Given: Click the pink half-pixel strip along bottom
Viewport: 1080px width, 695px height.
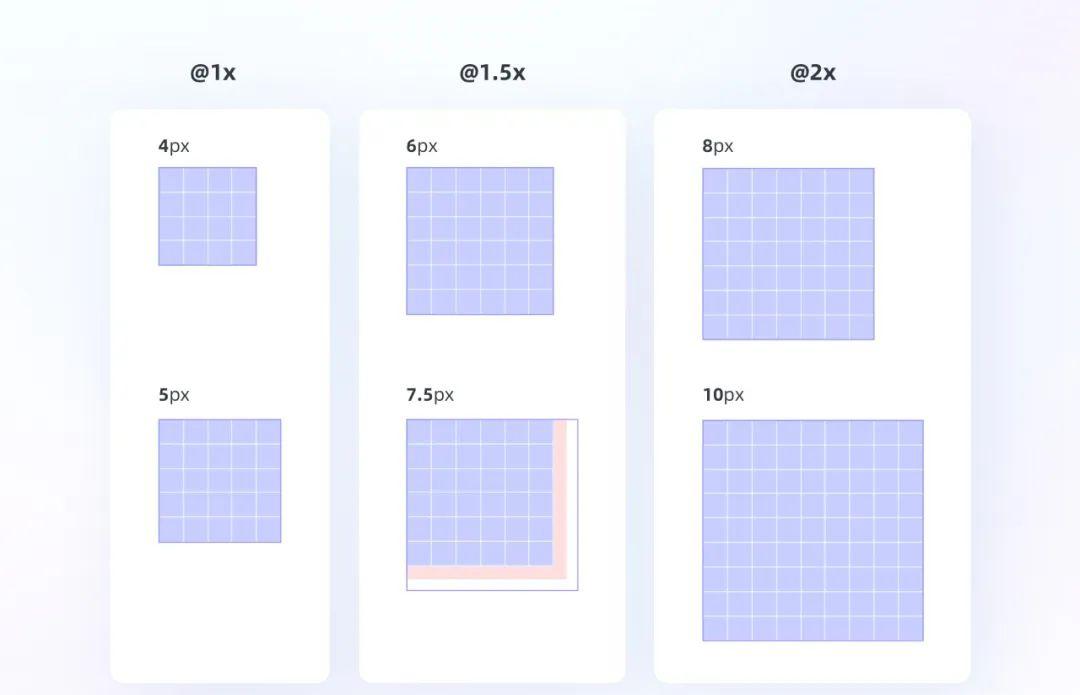Looking at the screenshot, I should (486, 572).
